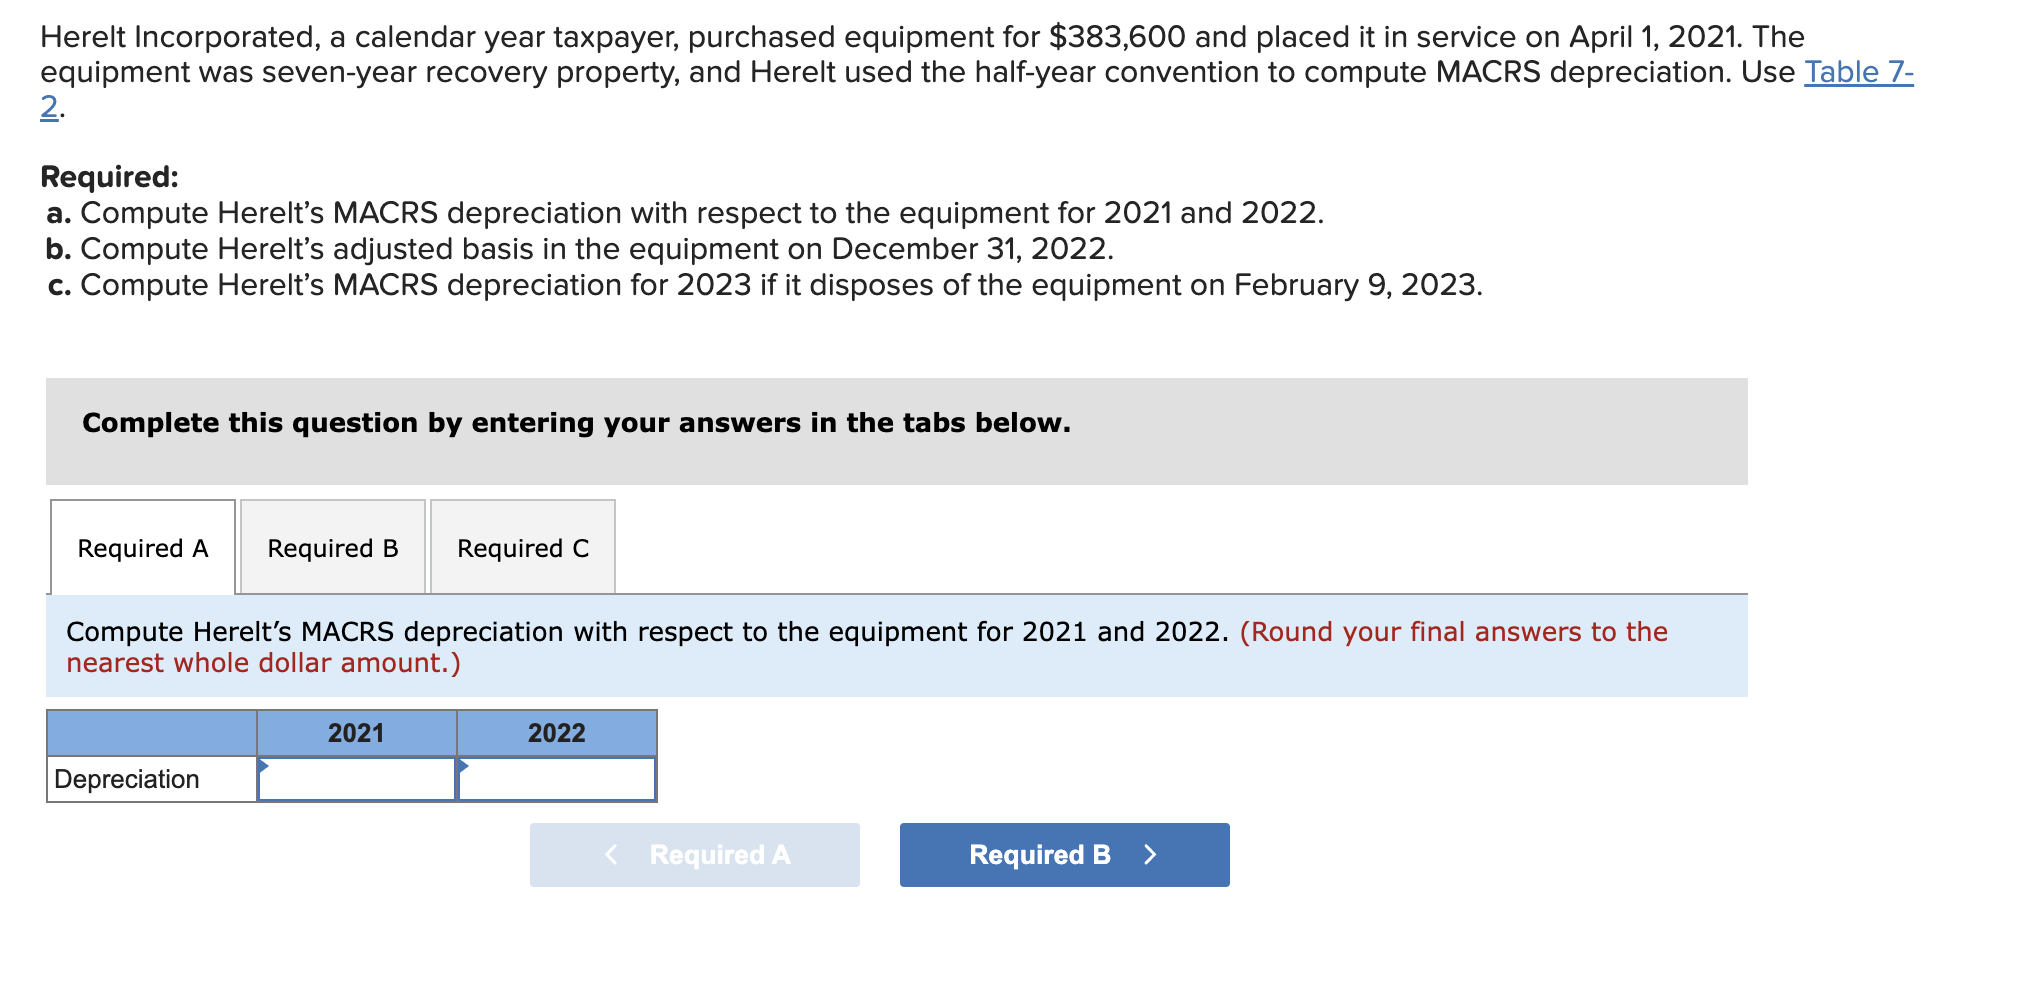The image size is (2030, 982).
Task: Click the left chevron arrow on Required A button
Action: pos(612,855)
